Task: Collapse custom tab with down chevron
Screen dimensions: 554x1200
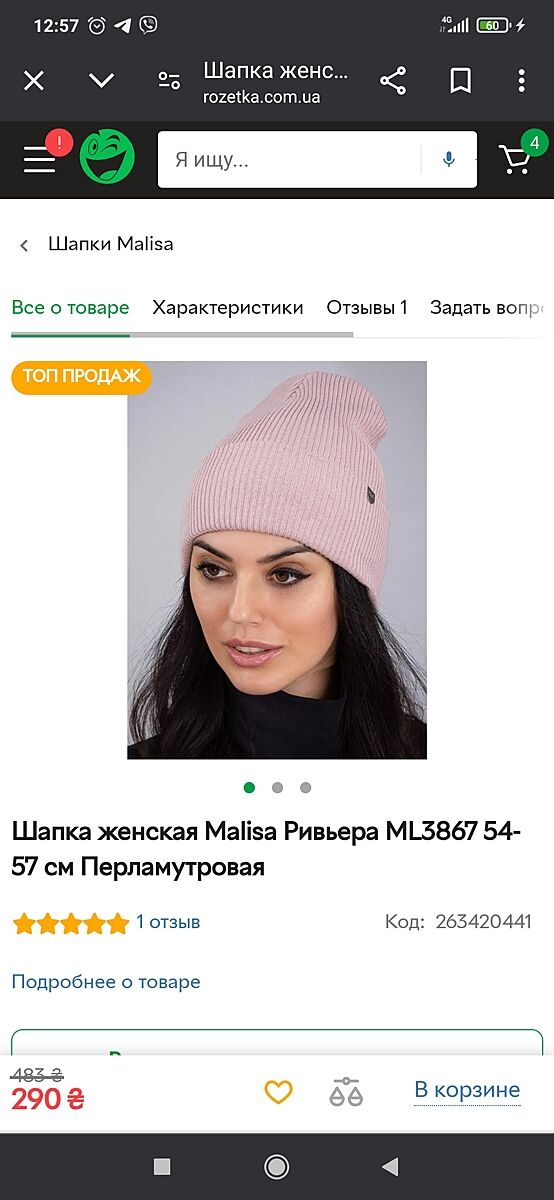Action: 101,81
